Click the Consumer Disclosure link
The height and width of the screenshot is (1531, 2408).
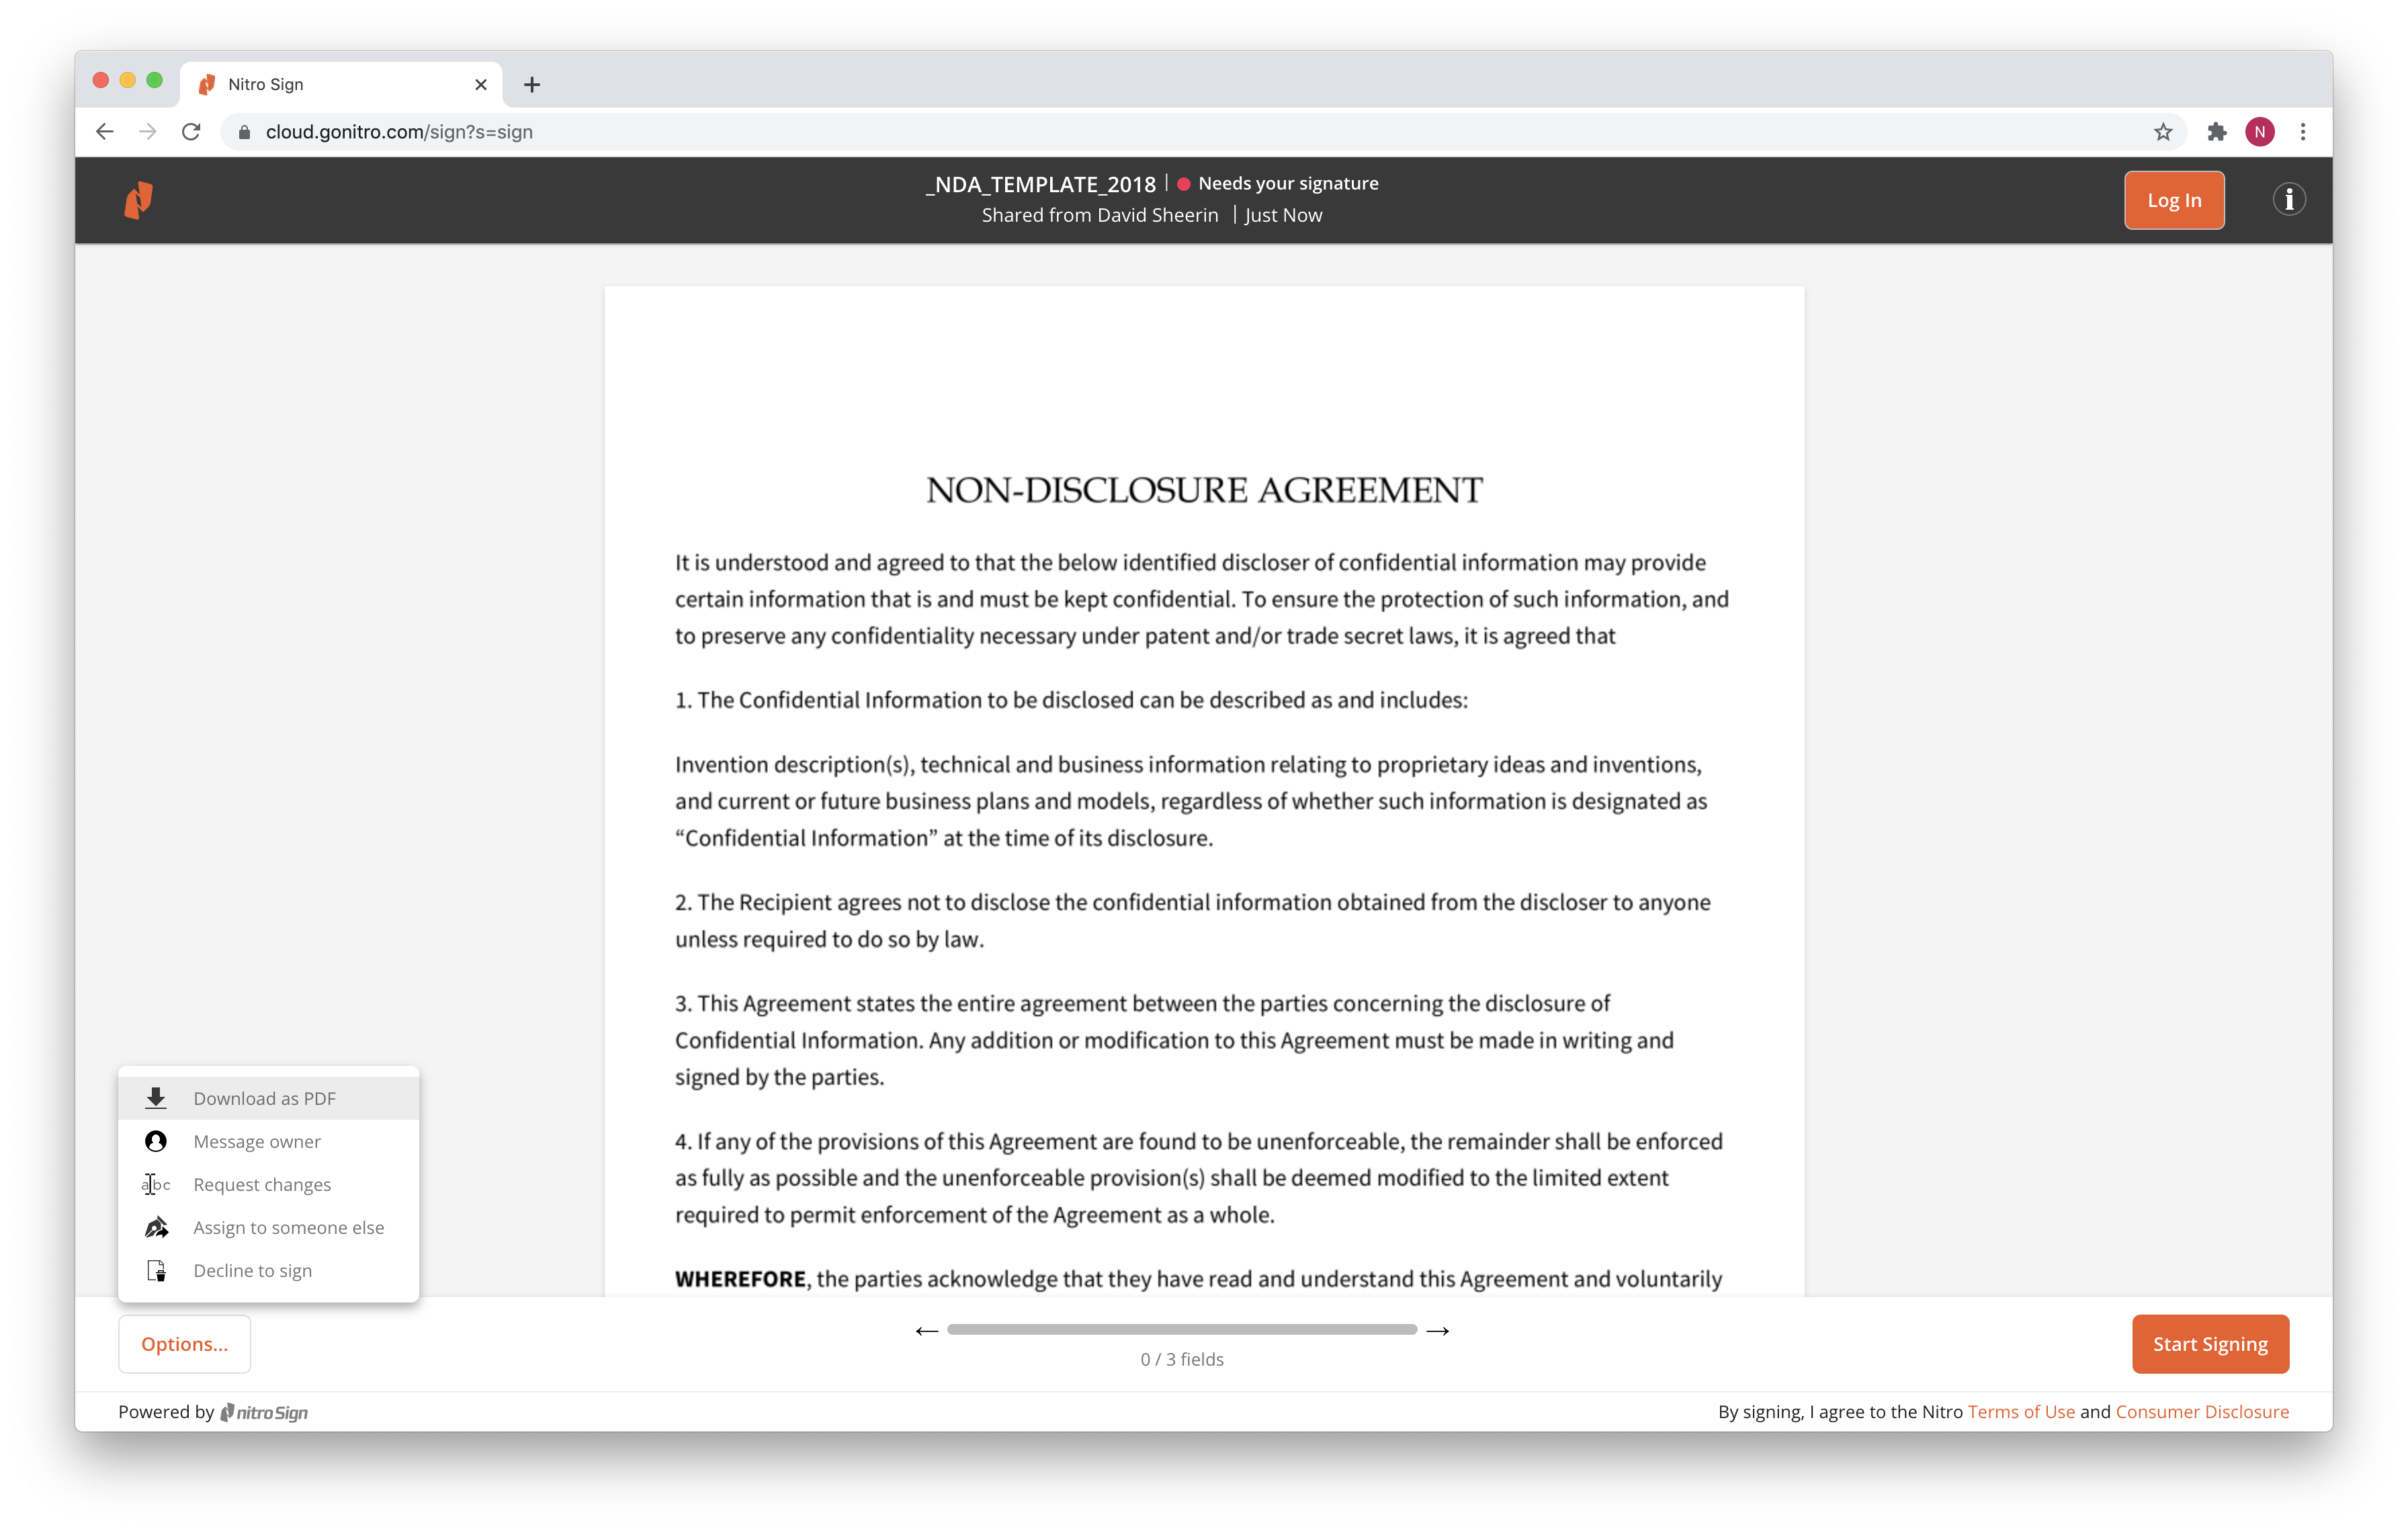pyautogui.click(x=2202, y=1411)
